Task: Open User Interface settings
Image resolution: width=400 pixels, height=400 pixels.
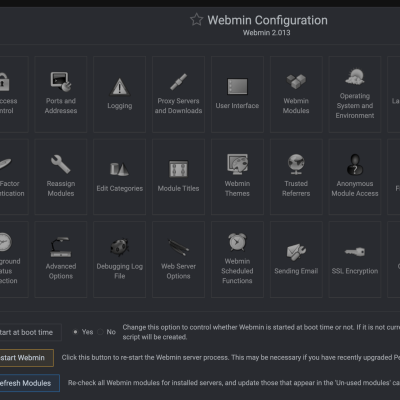Action: pyautogui.click(x=237, y=94)
